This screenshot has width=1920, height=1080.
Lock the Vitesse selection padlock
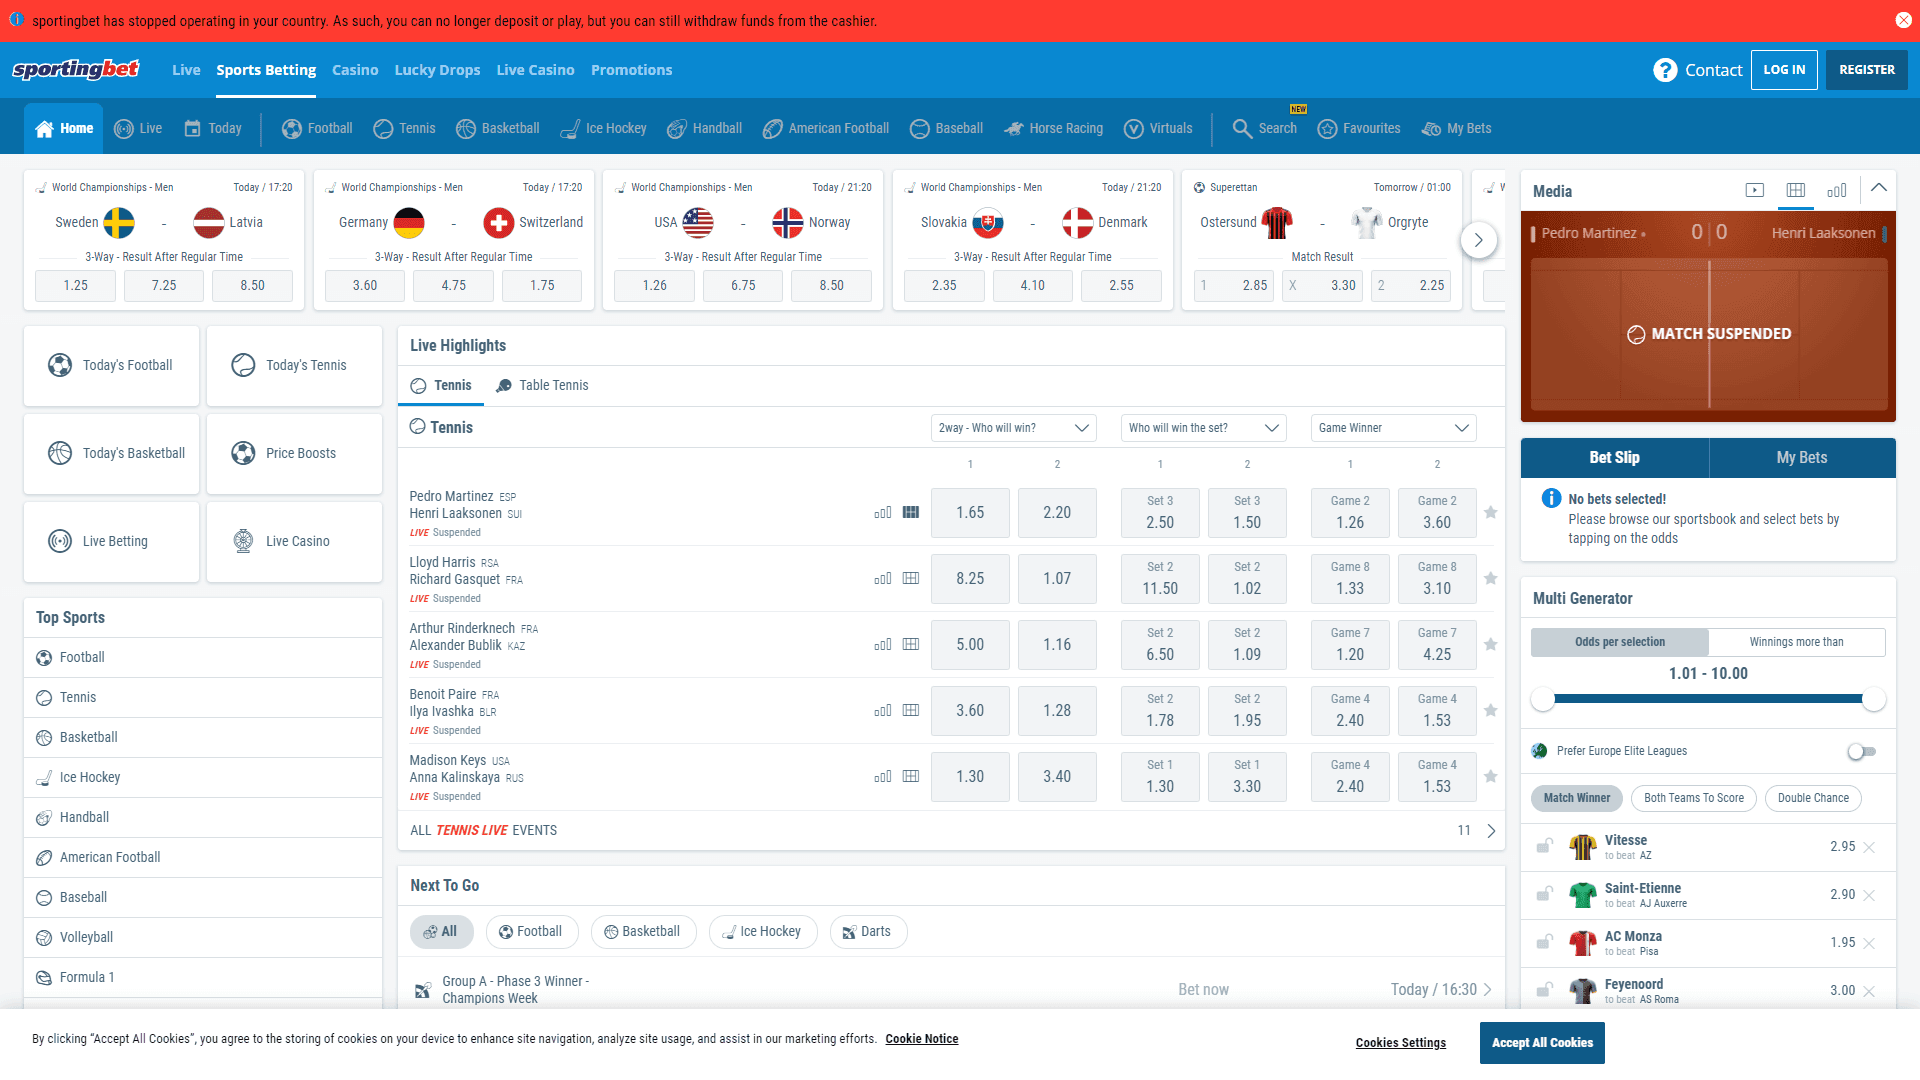click(x=1544, y=846)
